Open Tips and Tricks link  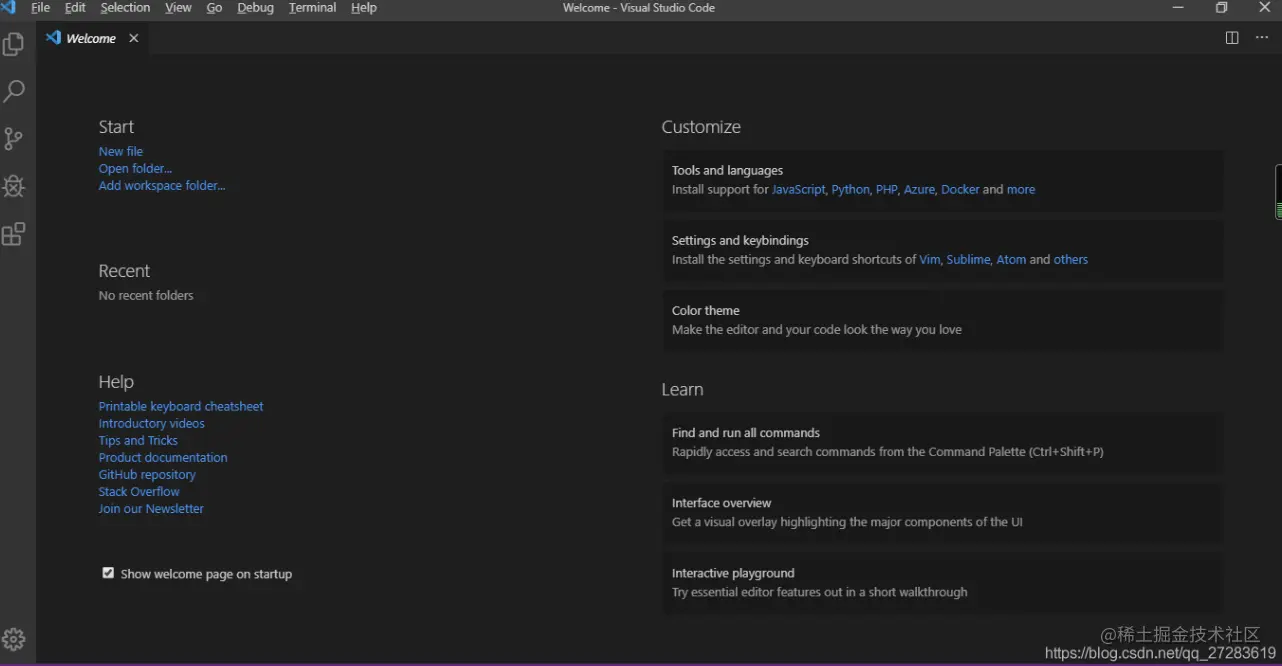click(x=138, y=441)
